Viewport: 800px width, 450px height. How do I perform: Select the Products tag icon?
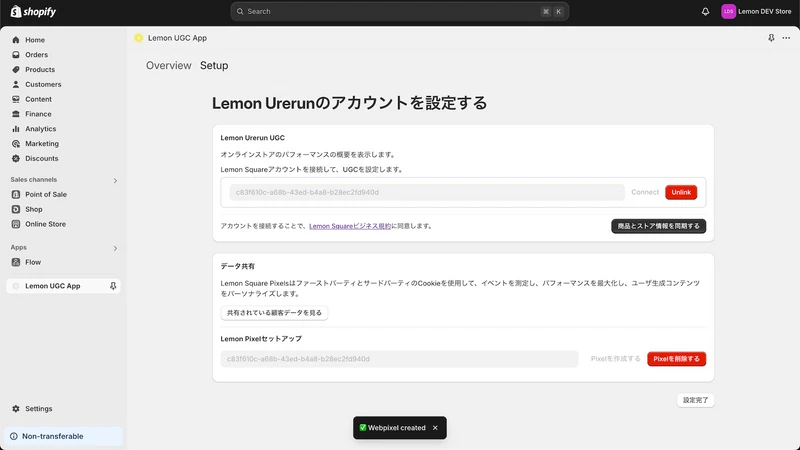(x=16, y=69)
